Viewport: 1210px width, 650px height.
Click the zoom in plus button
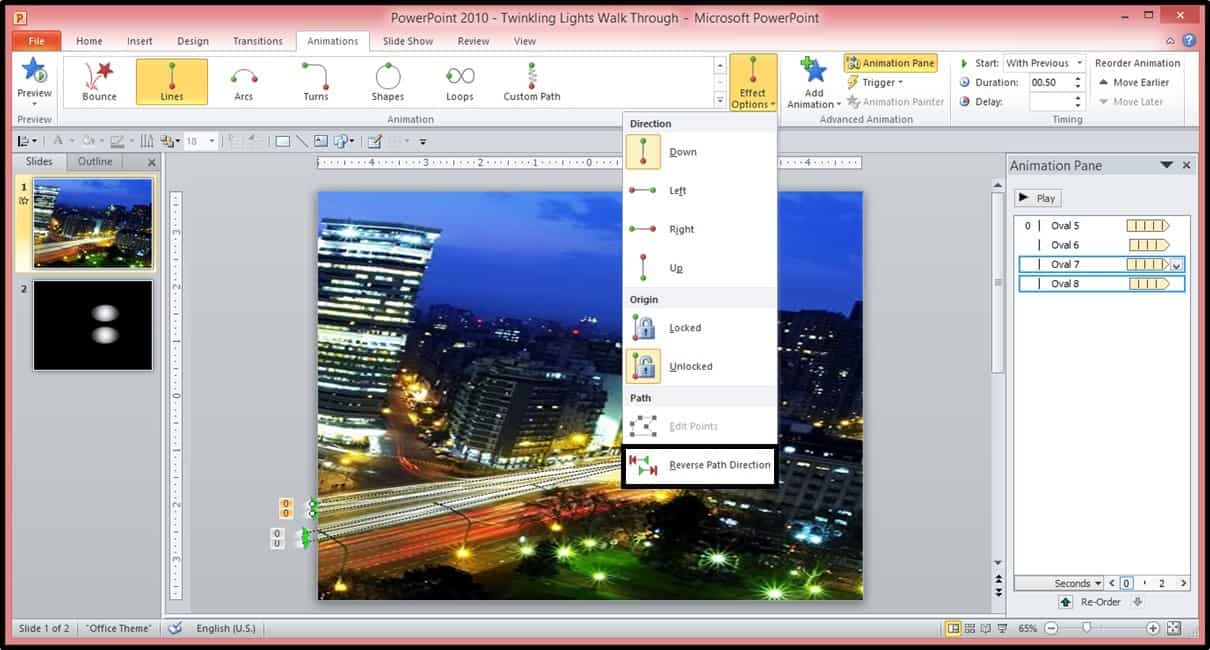[1153, 628]
